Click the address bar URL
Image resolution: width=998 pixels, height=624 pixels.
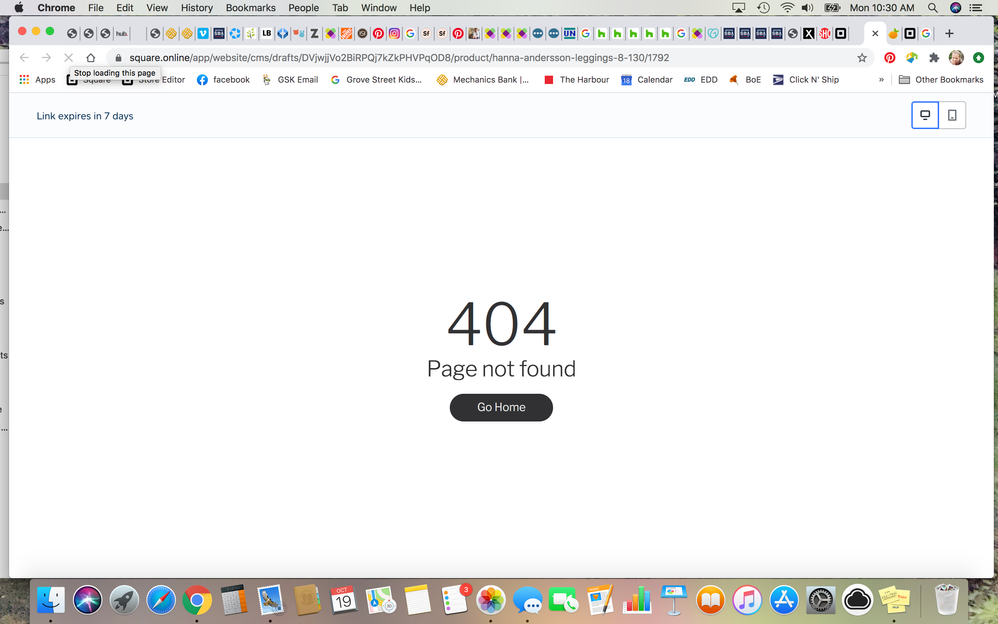(400, 58)
